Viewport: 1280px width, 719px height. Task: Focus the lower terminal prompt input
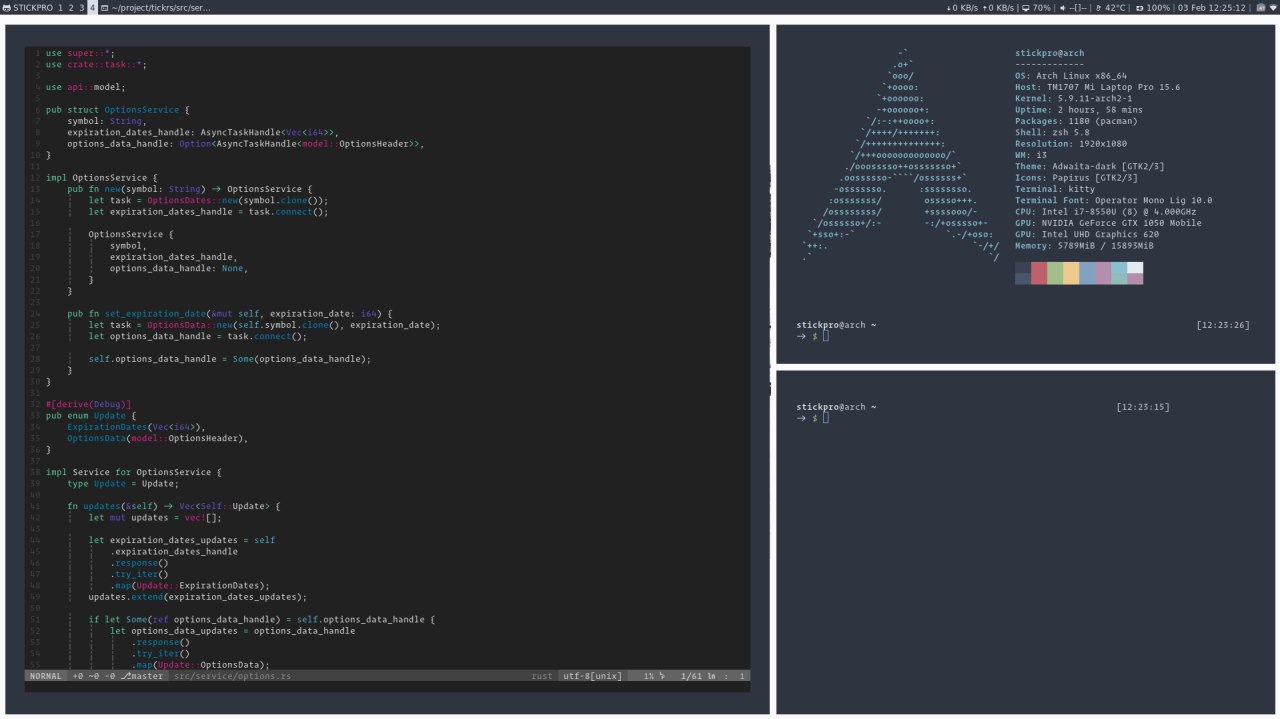[x=826, y=418]
